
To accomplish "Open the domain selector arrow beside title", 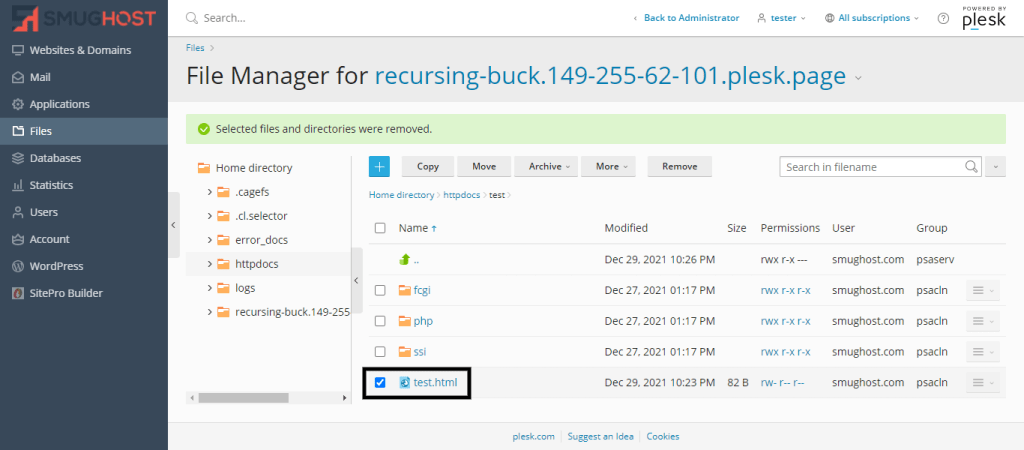I will click(858, 78).
